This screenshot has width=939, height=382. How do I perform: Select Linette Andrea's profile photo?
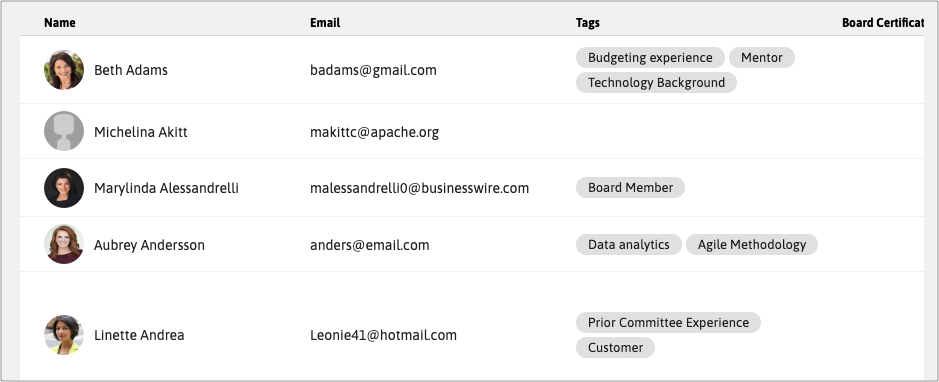coord(63,335)
